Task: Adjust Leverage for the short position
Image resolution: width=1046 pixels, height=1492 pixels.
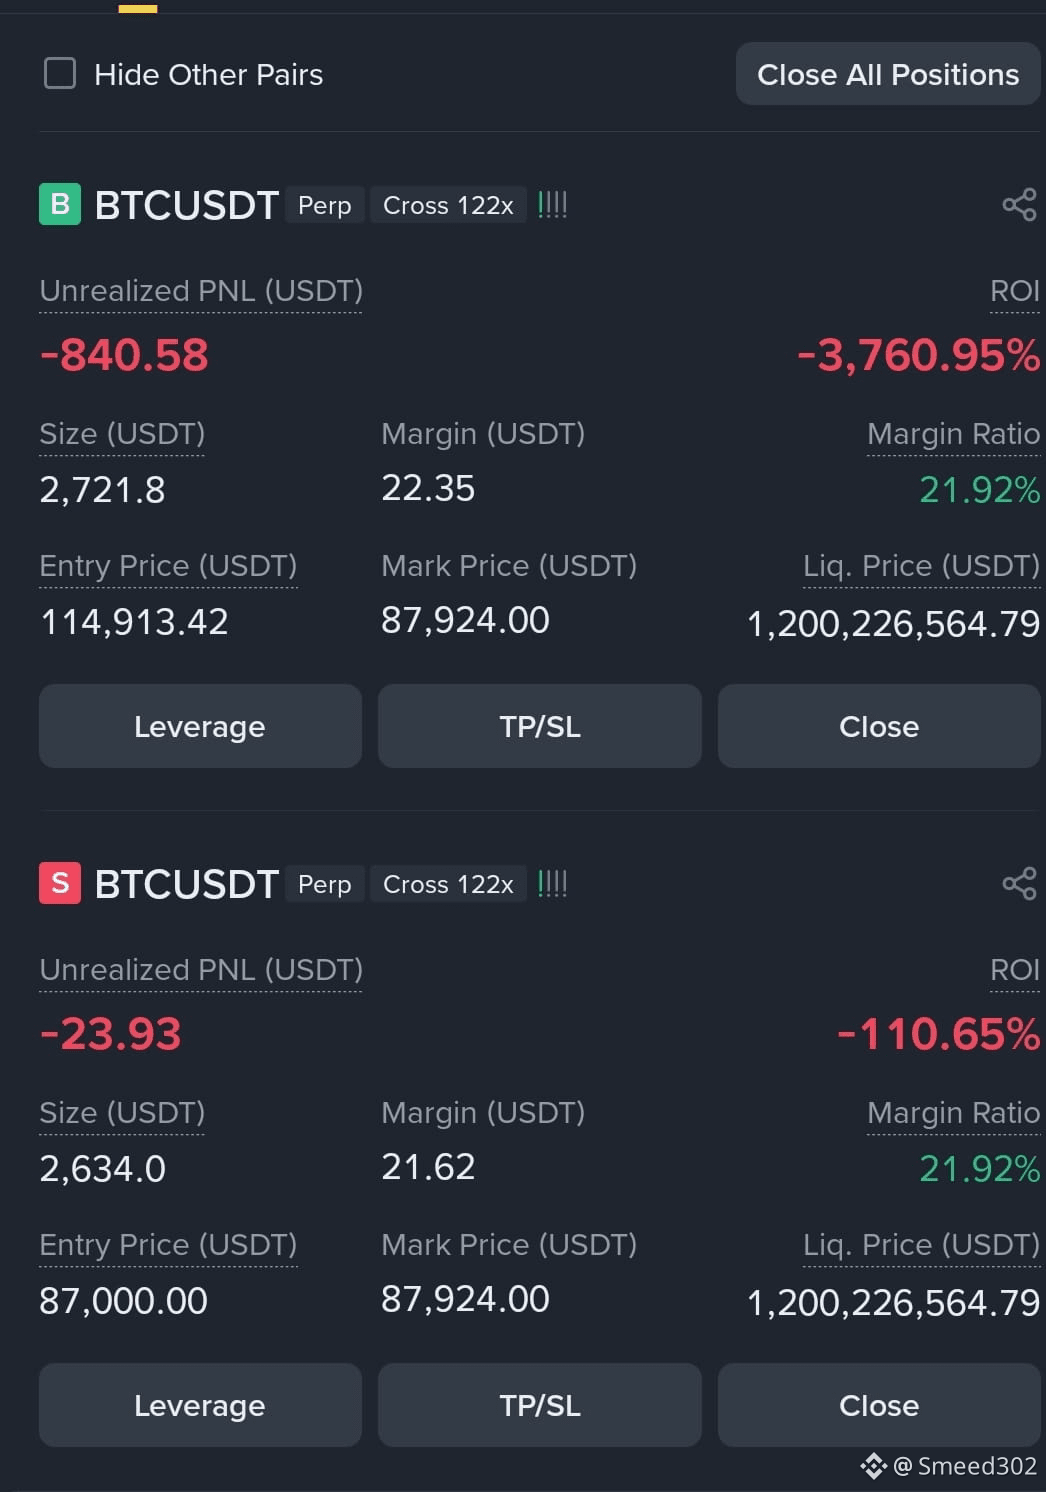Action: click(x=200, y=1405)
